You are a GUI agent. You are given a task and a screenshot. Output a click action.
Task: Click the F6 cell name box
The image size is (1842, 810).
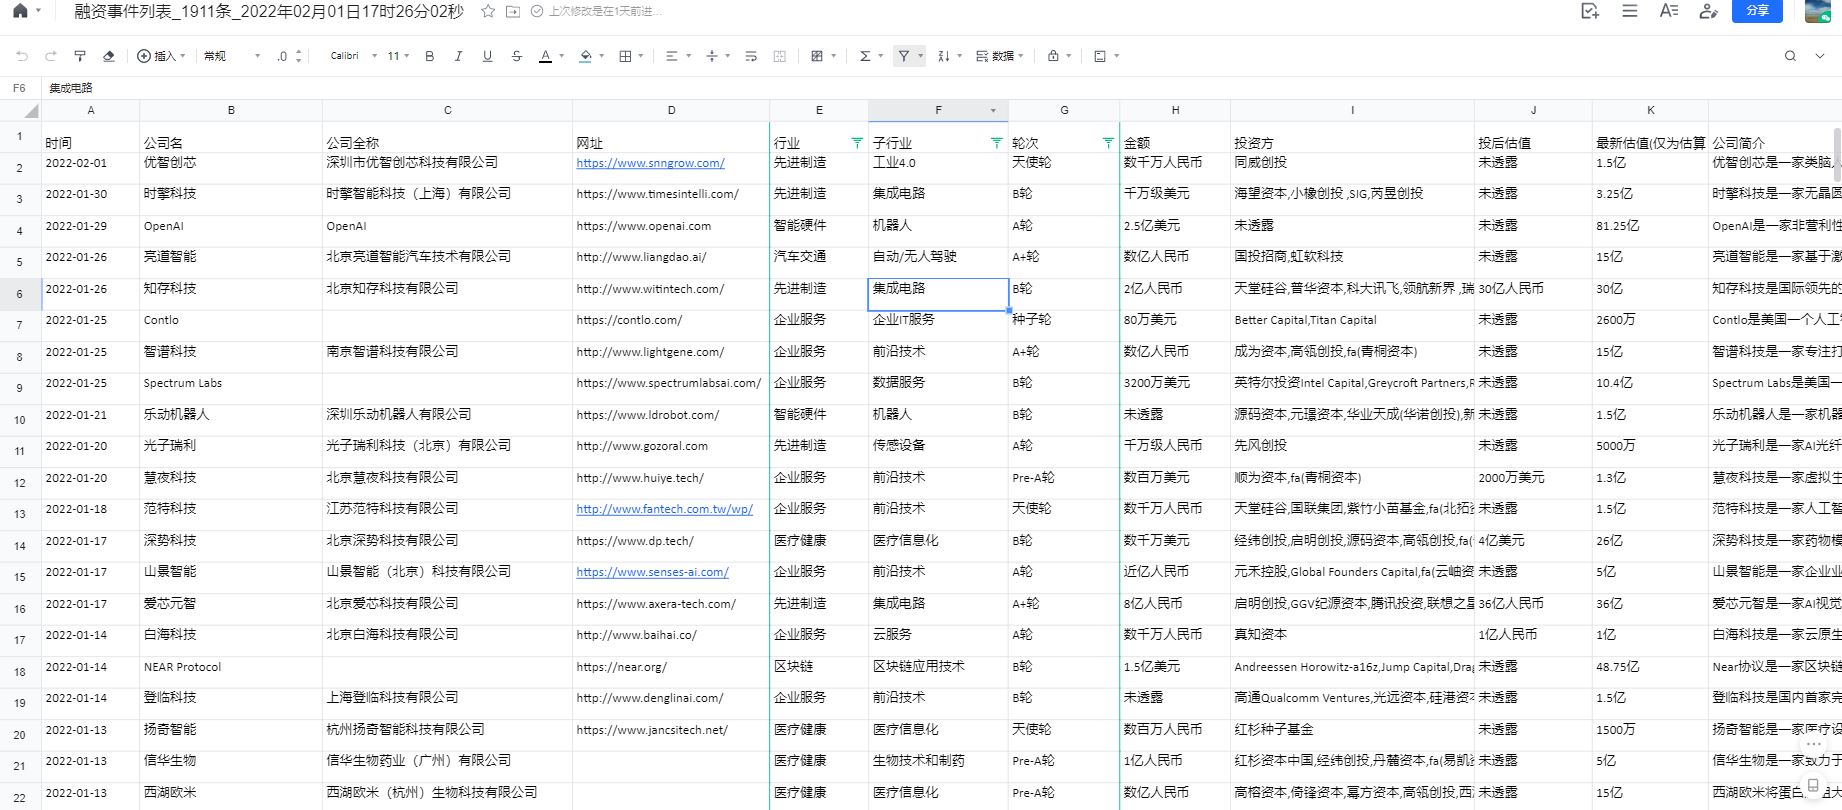pos(19,88)
